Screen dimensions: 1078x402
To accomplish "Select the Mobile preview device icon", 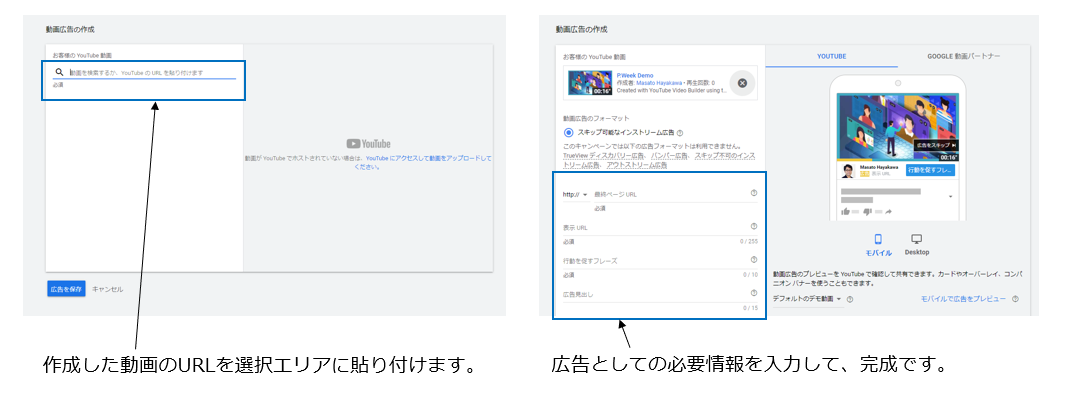I will (879, 240).
